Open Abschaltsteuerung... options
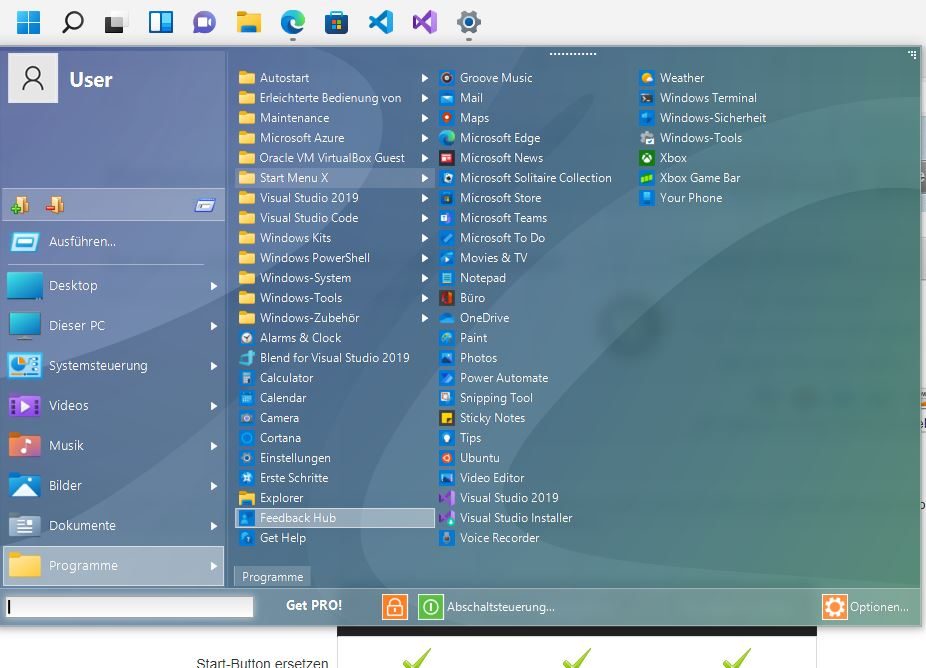Viewport: 926px width, 668px height. pos(501,607)
